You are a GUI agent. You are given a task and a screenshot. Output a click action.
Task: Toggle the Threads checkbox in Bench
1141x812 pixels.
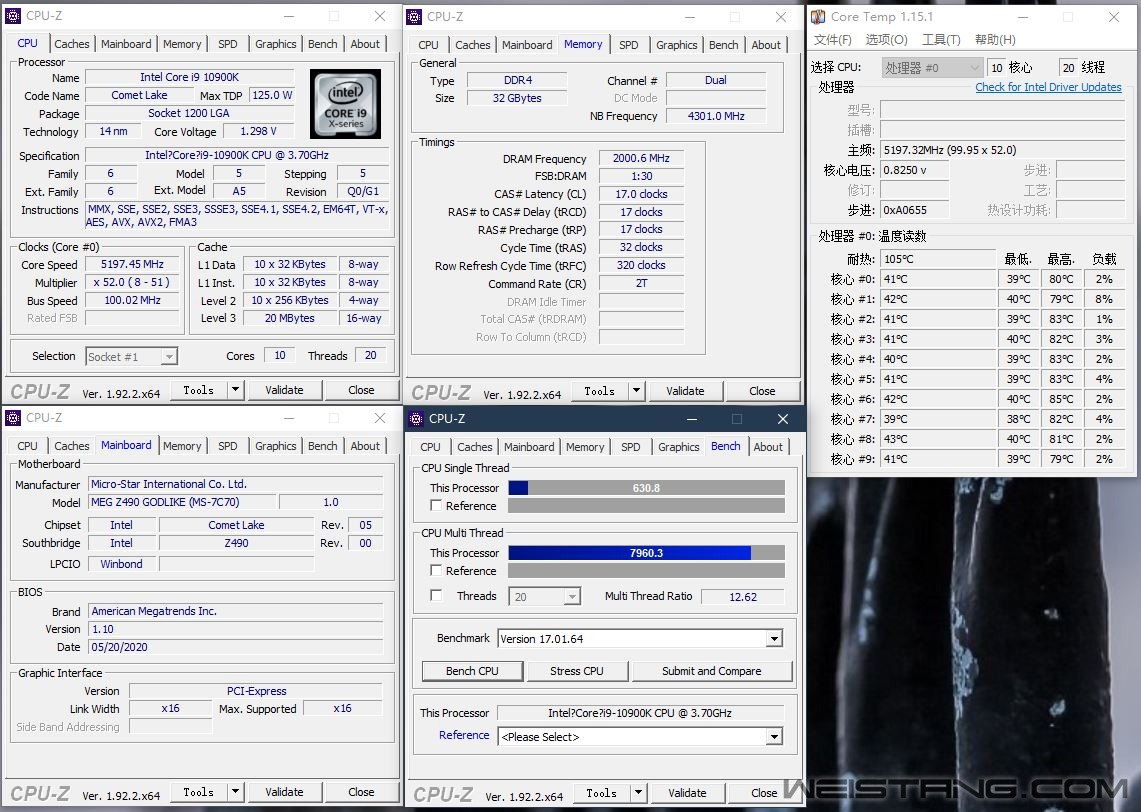pyautogui.click(x=436, y=596)
